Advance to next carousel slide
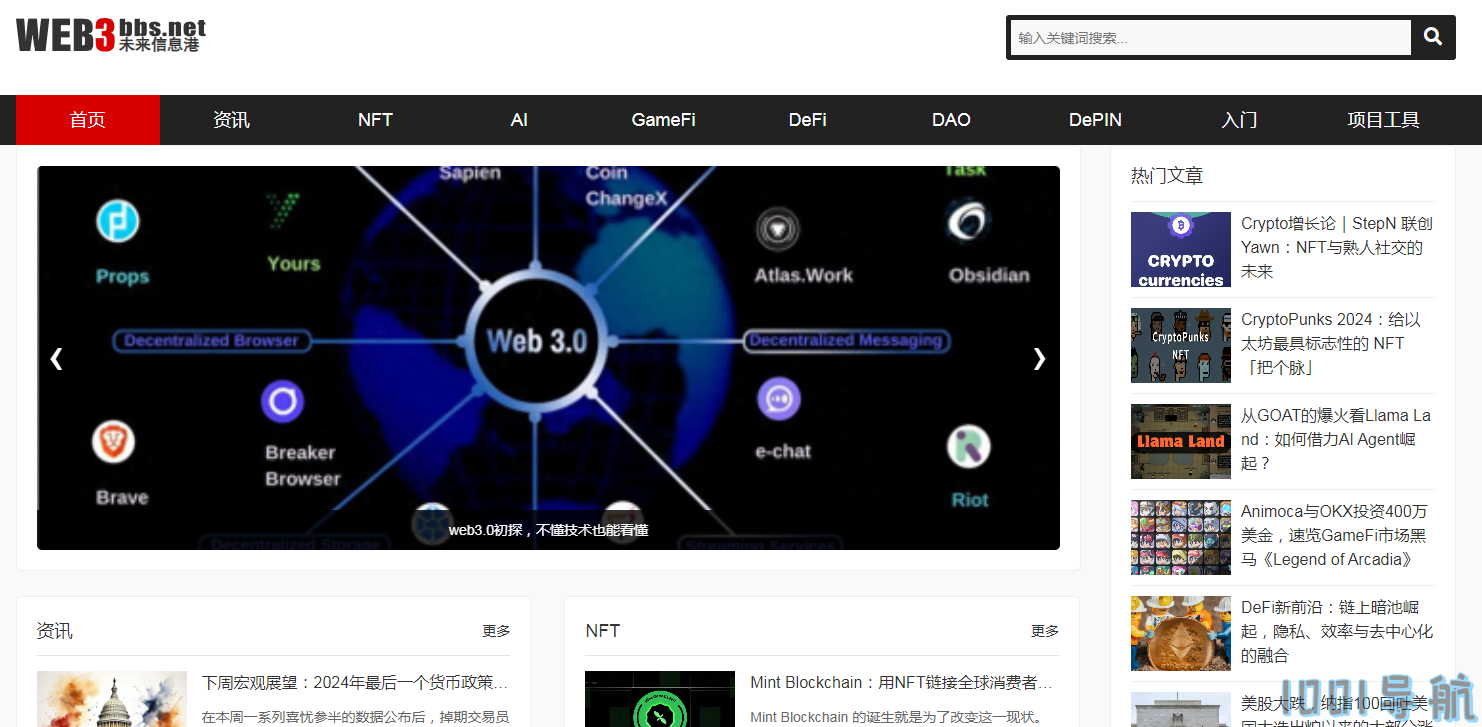 click(x=1039, y=358)
